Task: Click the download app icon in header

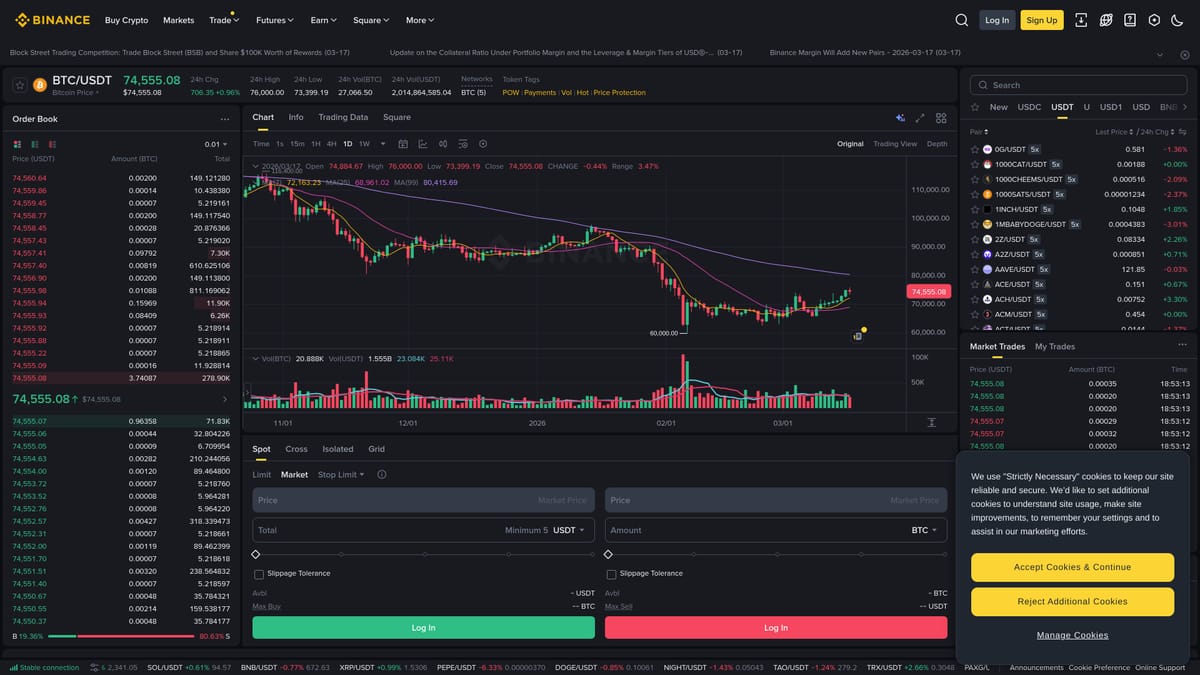Action: point(1081,20)
